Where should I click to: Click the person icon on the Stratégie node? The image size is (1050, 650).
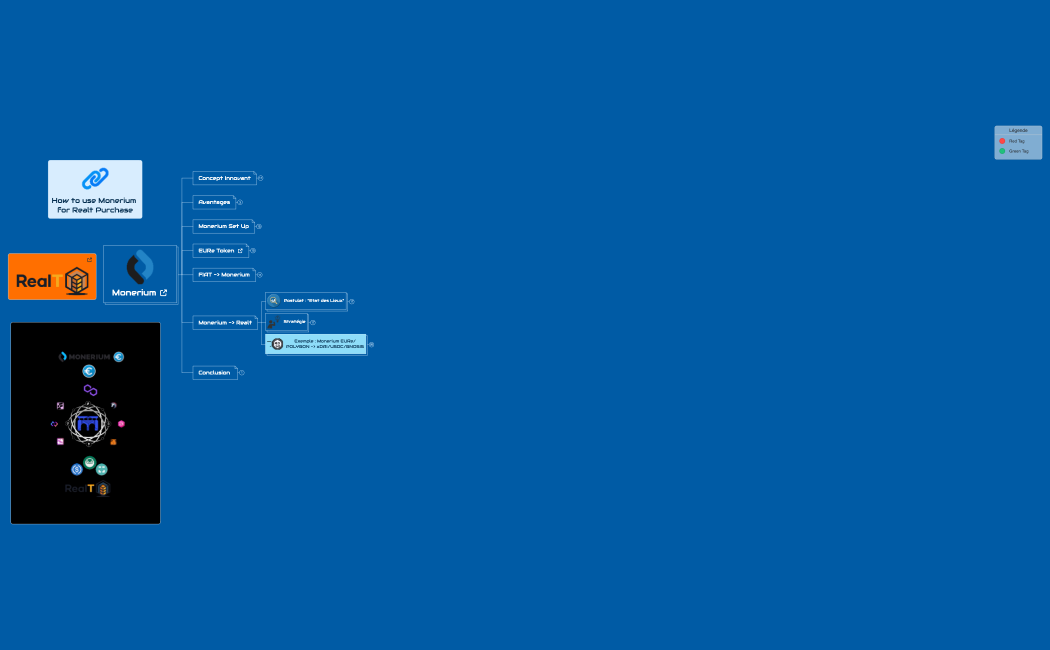tap(273, 322)
